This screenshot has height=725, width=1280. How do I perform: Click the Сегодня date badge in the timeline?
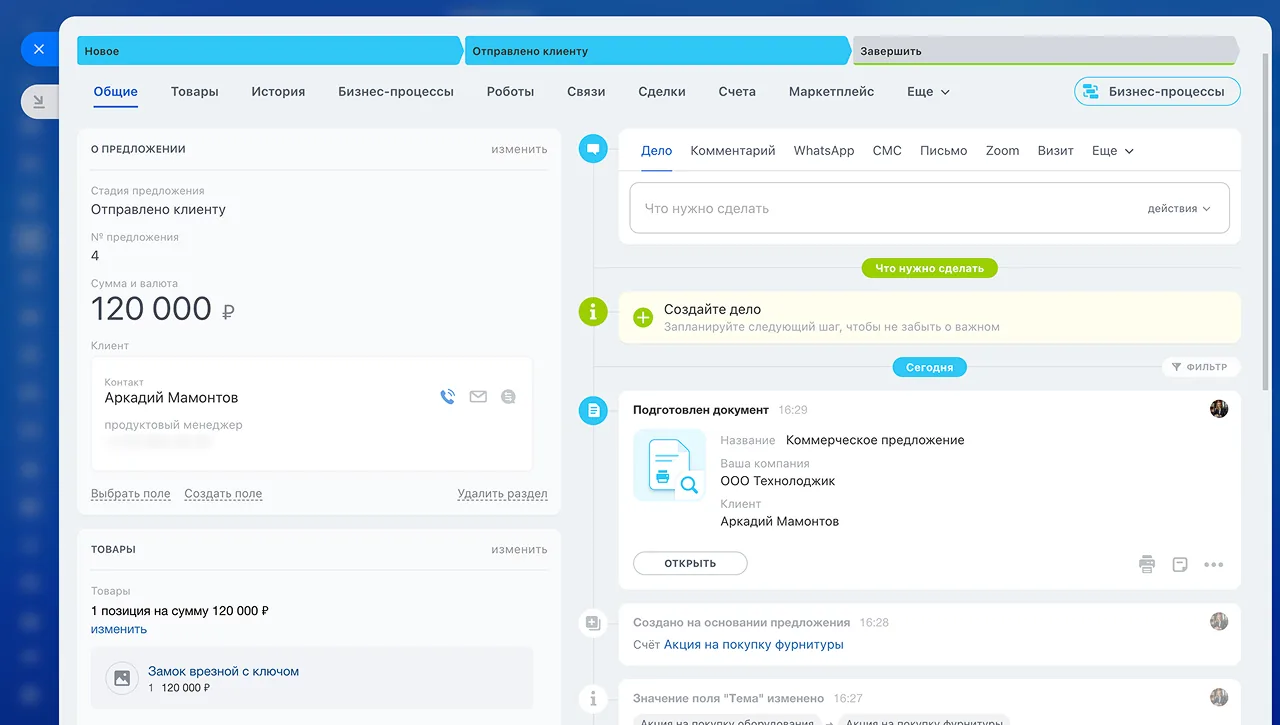930,367
